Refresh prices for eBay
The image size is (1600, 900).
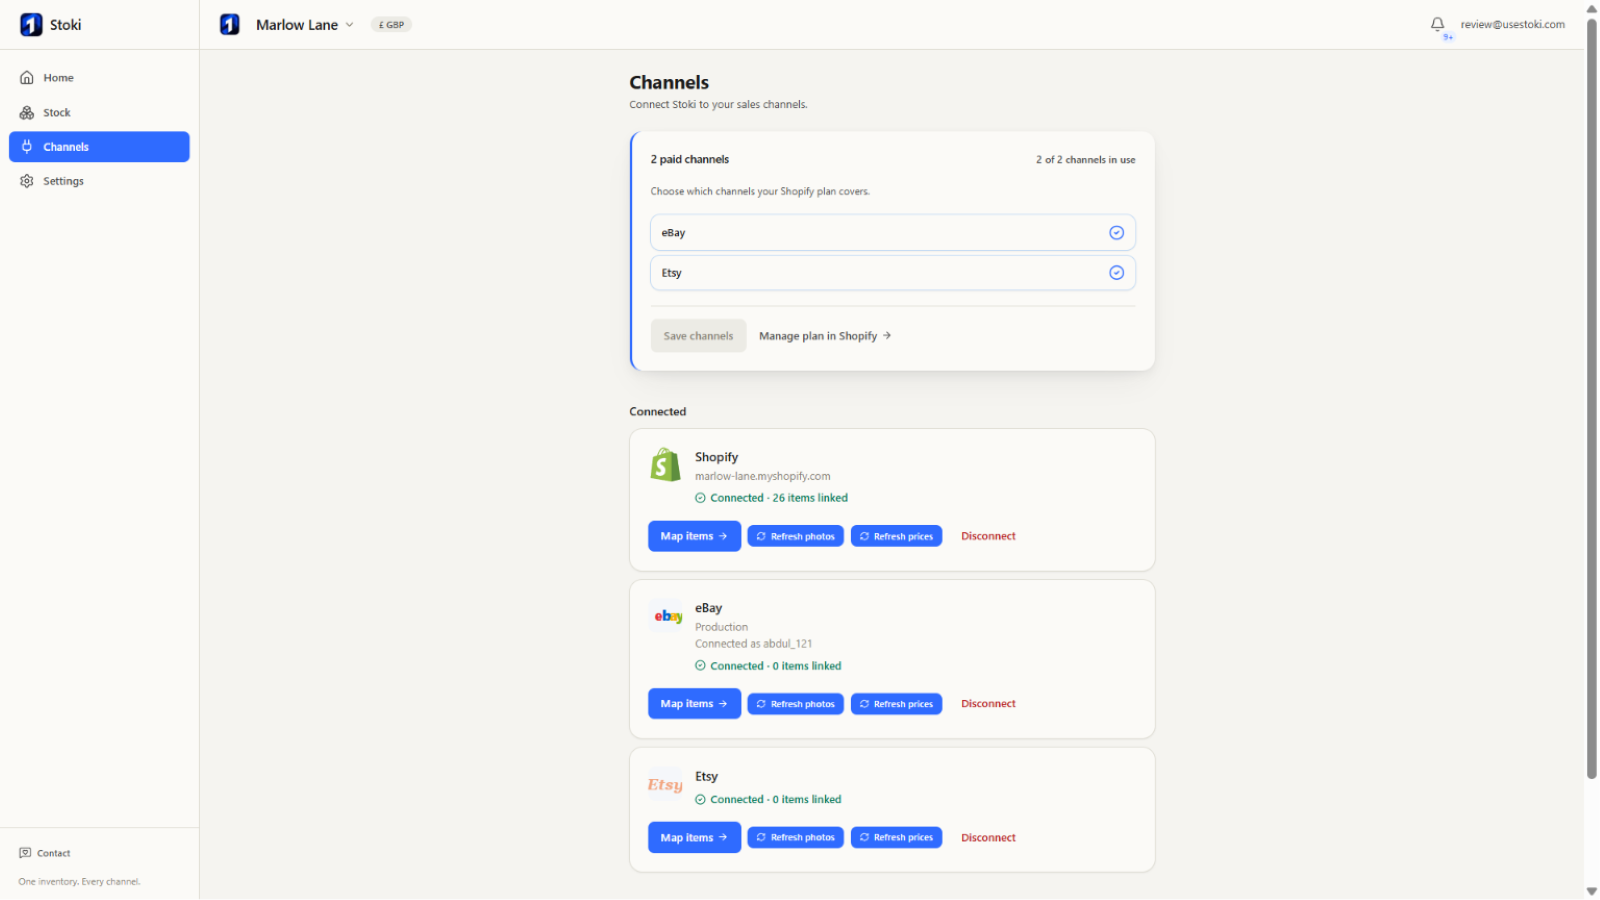(896, 704)
